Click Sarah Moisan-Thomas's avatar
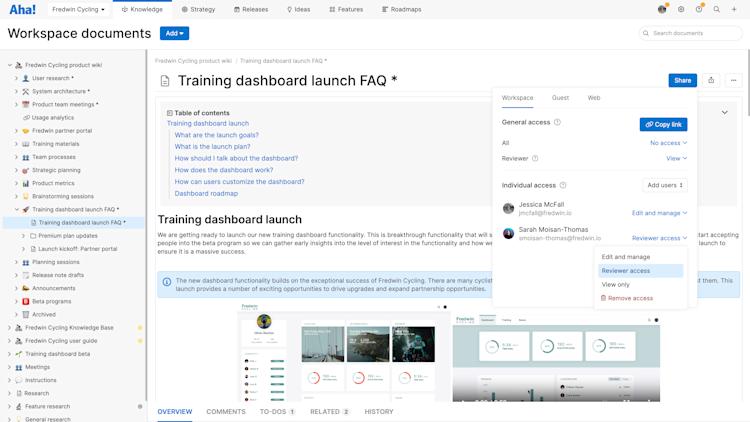Screen dimensions: 750x422 [x=508, y=233]
